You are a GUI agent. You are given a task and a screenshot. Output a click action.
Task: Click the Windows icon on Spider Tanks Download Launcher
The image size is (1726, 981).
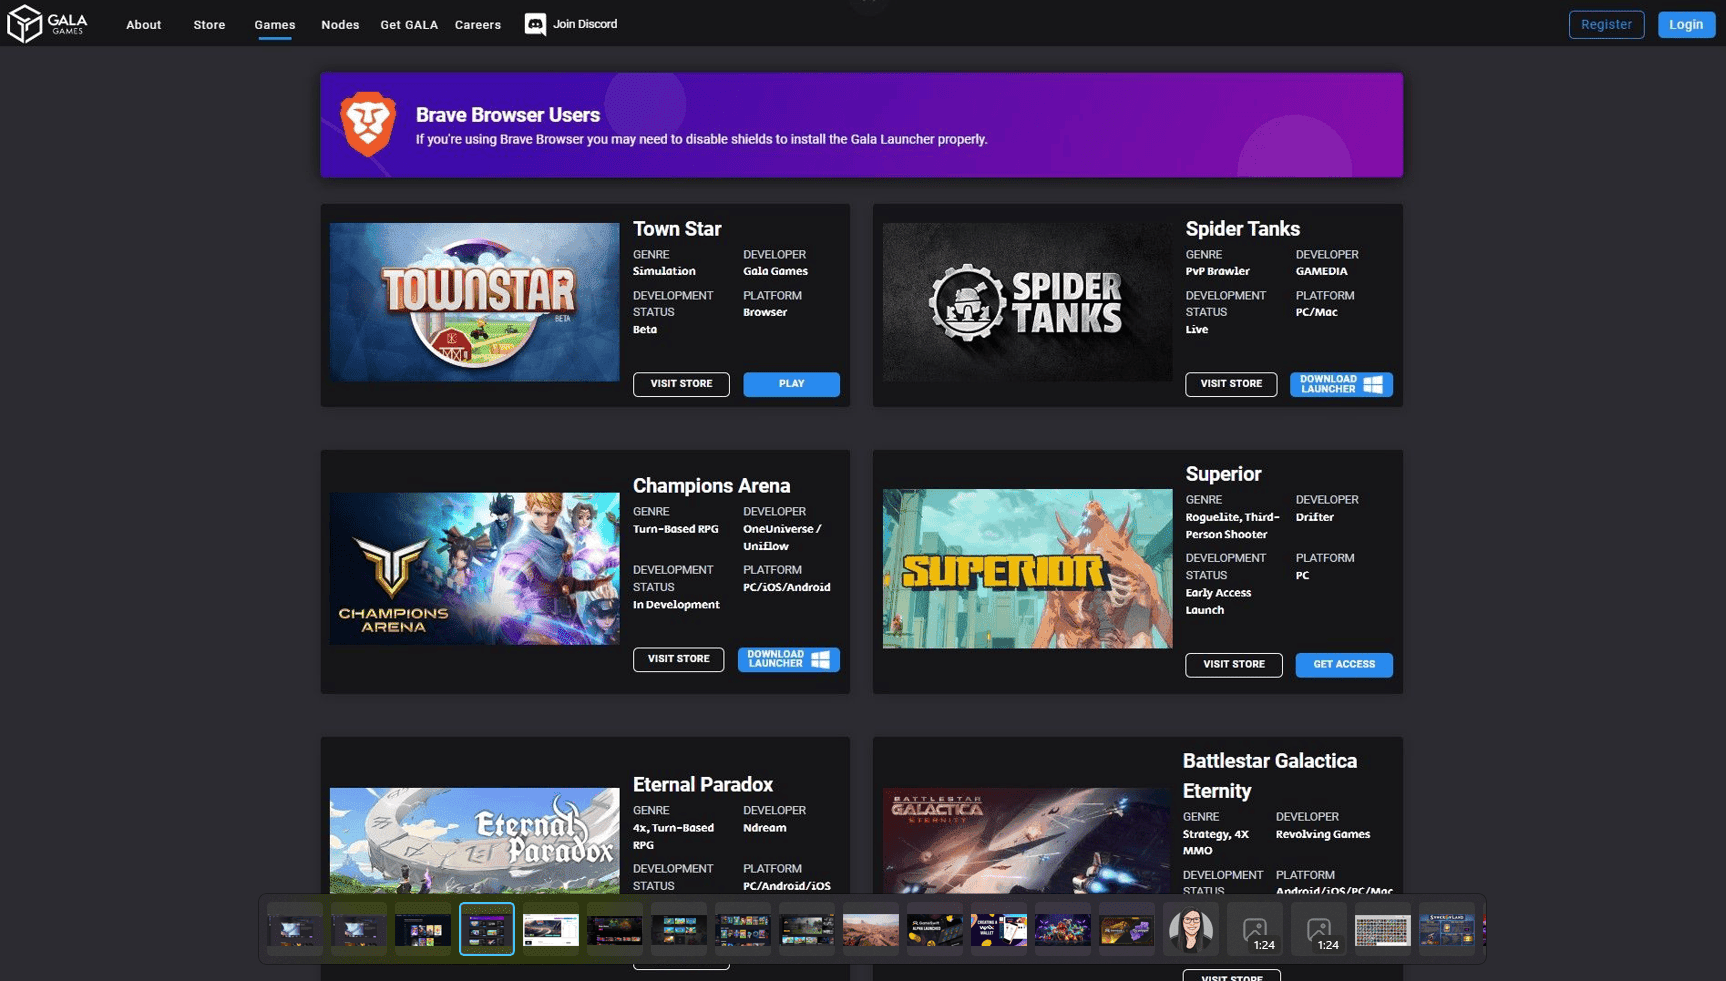1375,384
